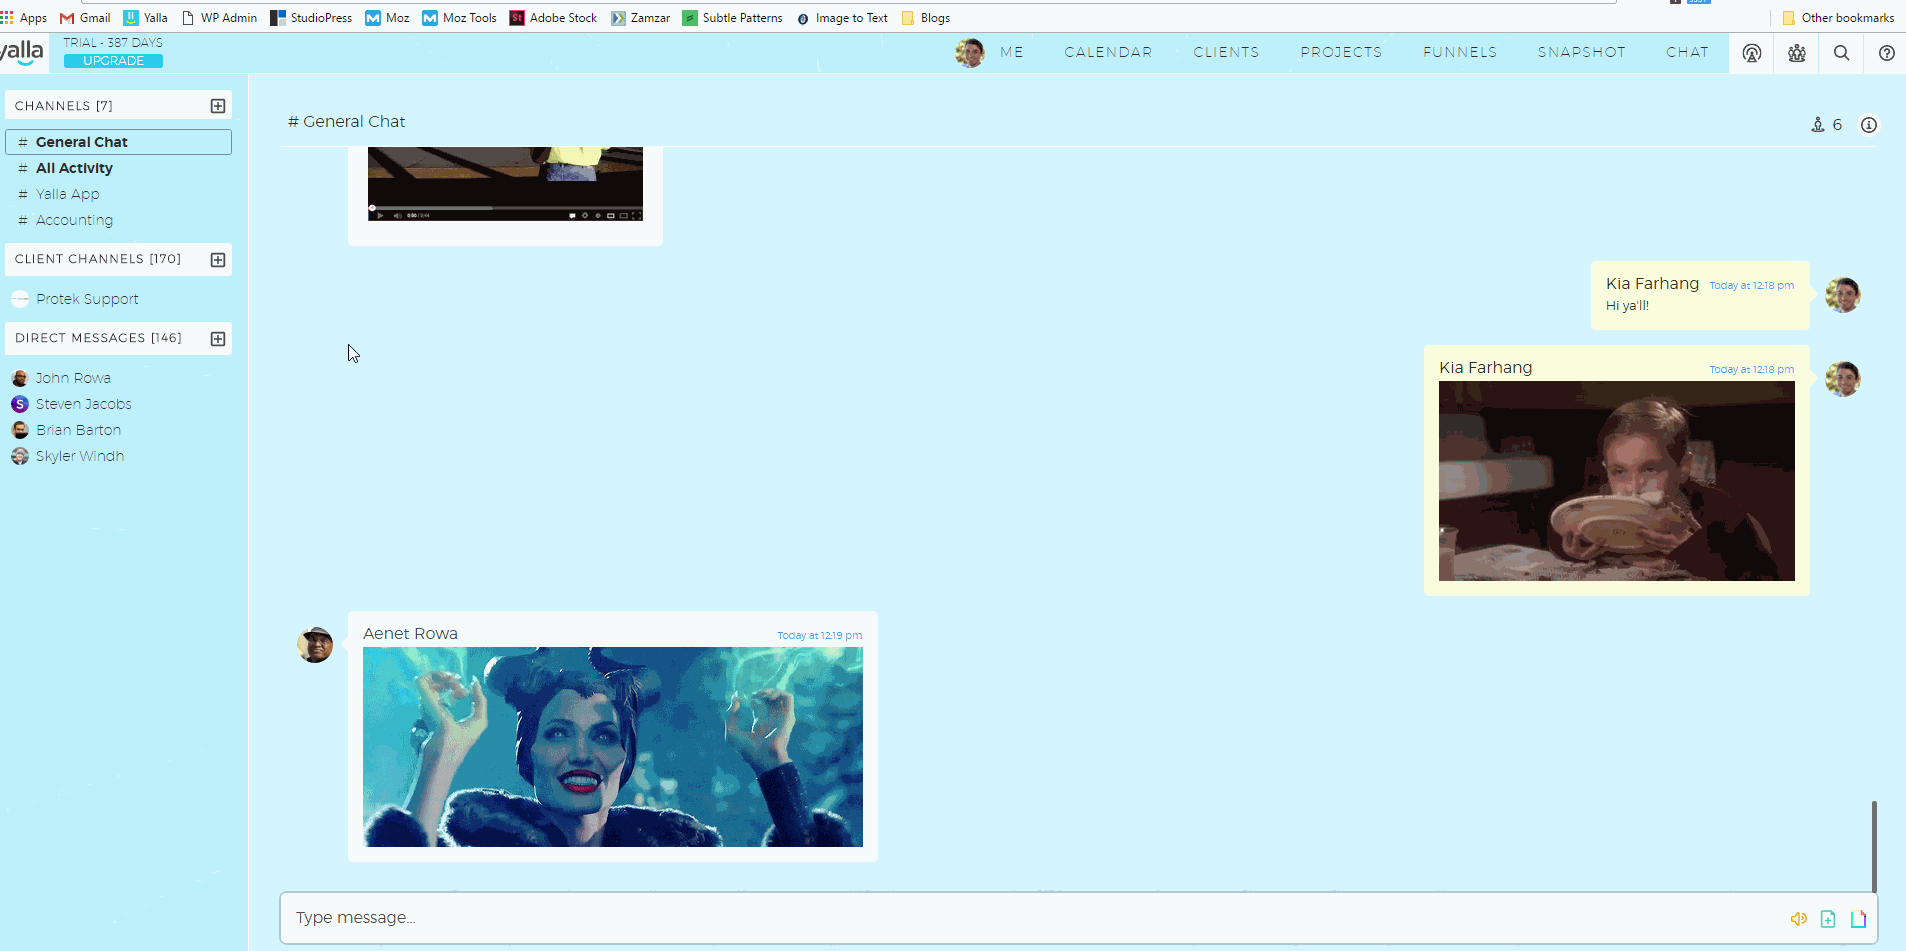This screenshot has height=951, width=1906.
Task: Open the CHAT tab
Action: (x=1687, y=52)
